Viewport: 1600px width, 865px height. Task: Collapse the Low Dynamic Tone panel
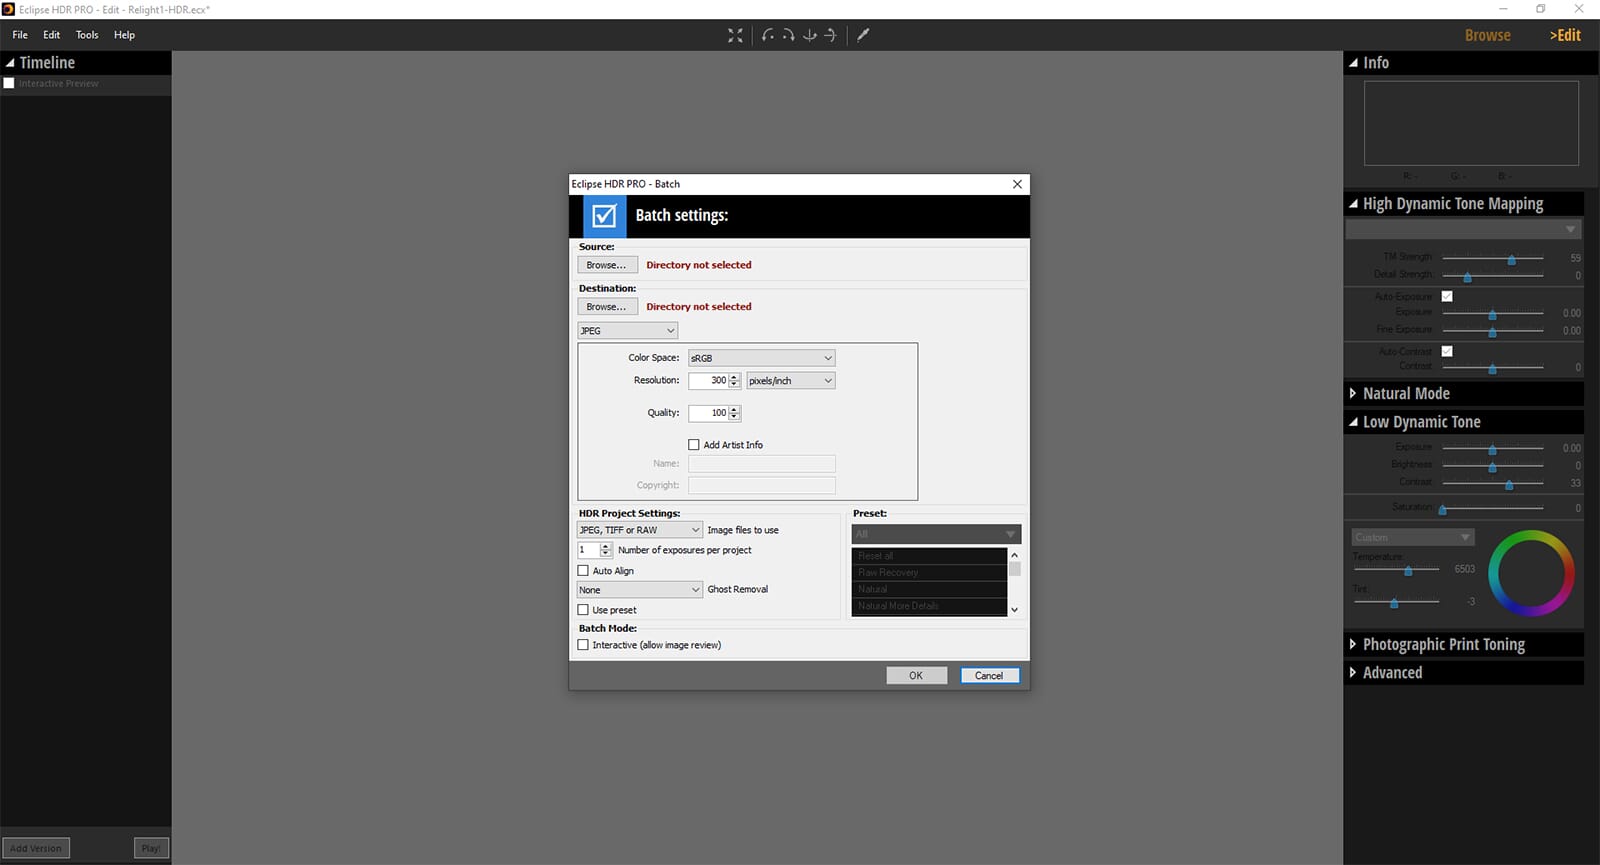(1353, 422)
